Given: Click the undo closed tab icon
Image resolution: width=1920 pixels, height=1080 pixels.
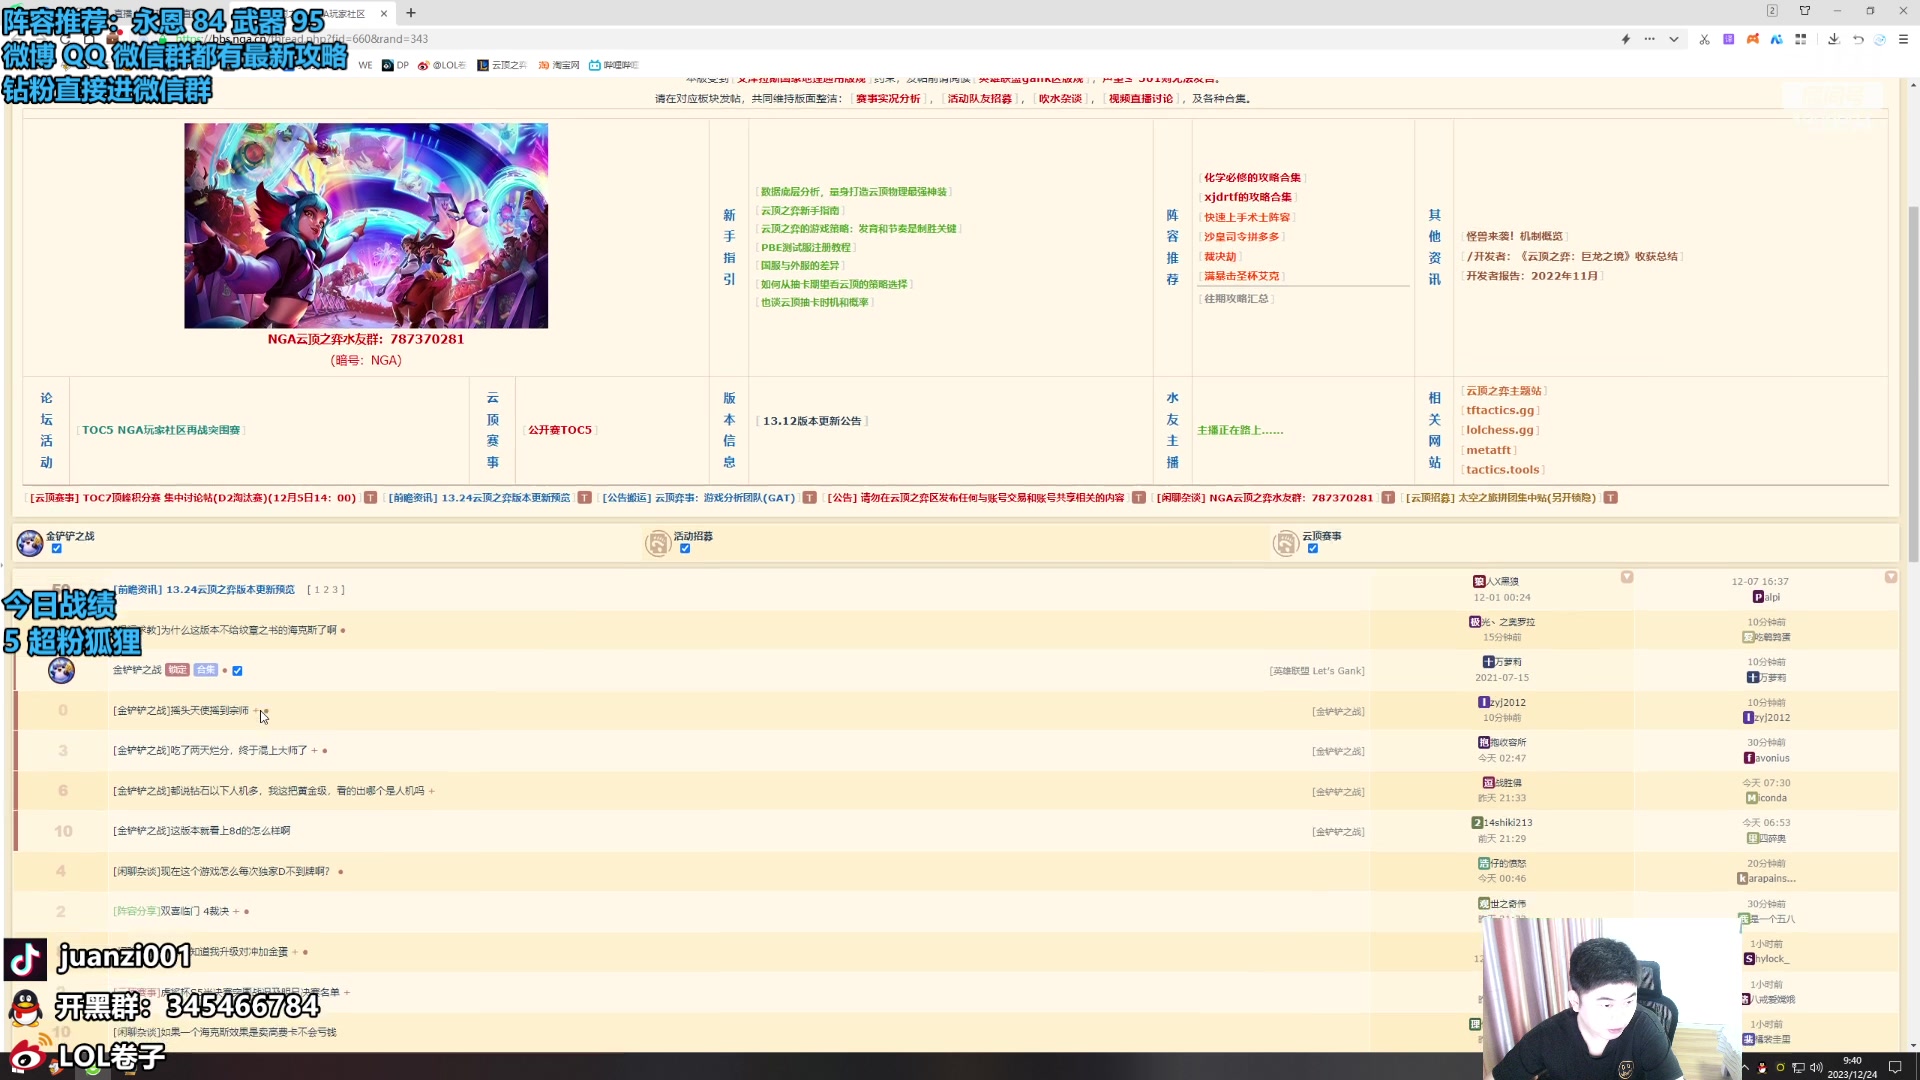Looking at the screenshot, I should (1857, 39).
